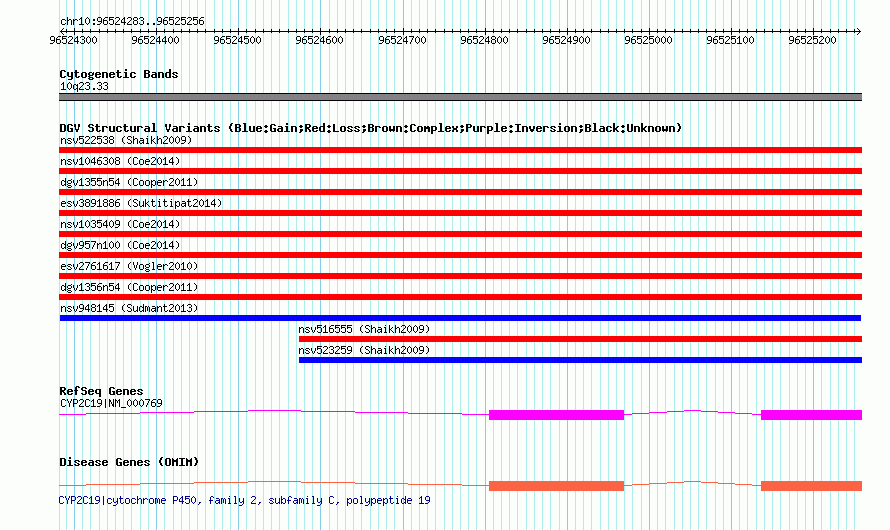Image resolution: width=890 pixels, height=530 pixels.
Task: Select the red bar under dgv957n100
Action: pyautogui.click(x=460, y=255)
